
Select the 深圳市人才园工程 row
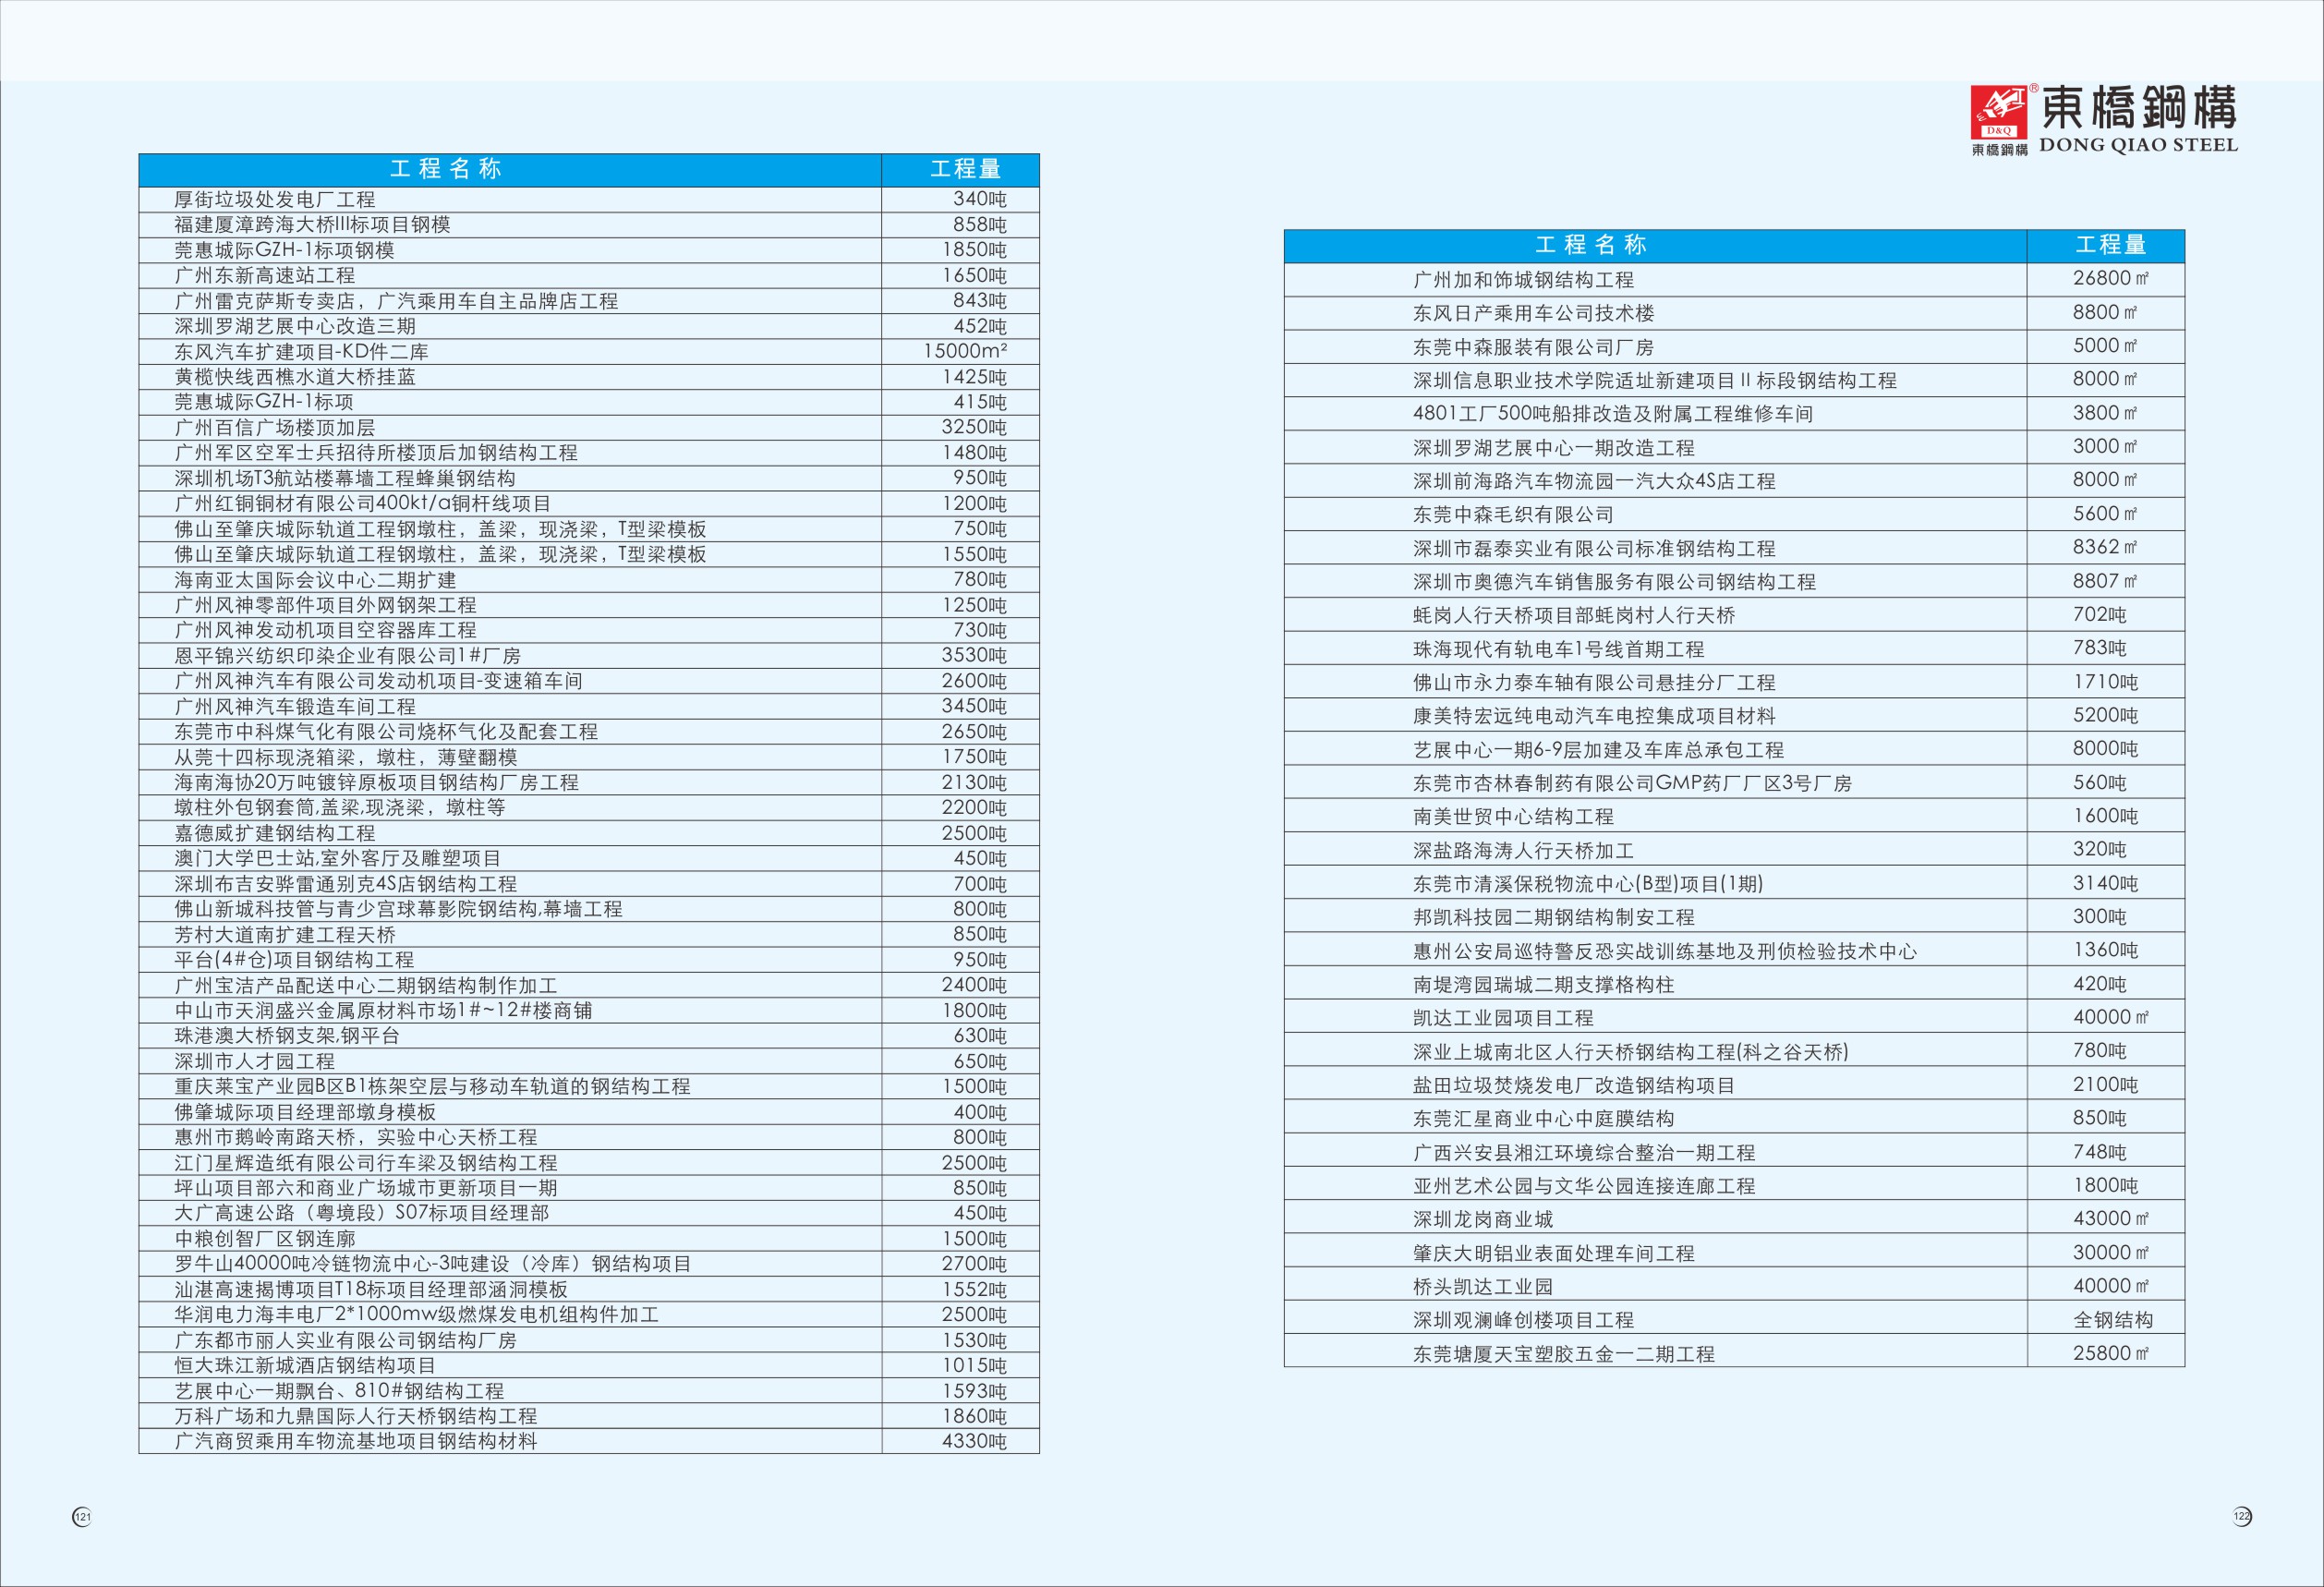(x=255, y=1061)
